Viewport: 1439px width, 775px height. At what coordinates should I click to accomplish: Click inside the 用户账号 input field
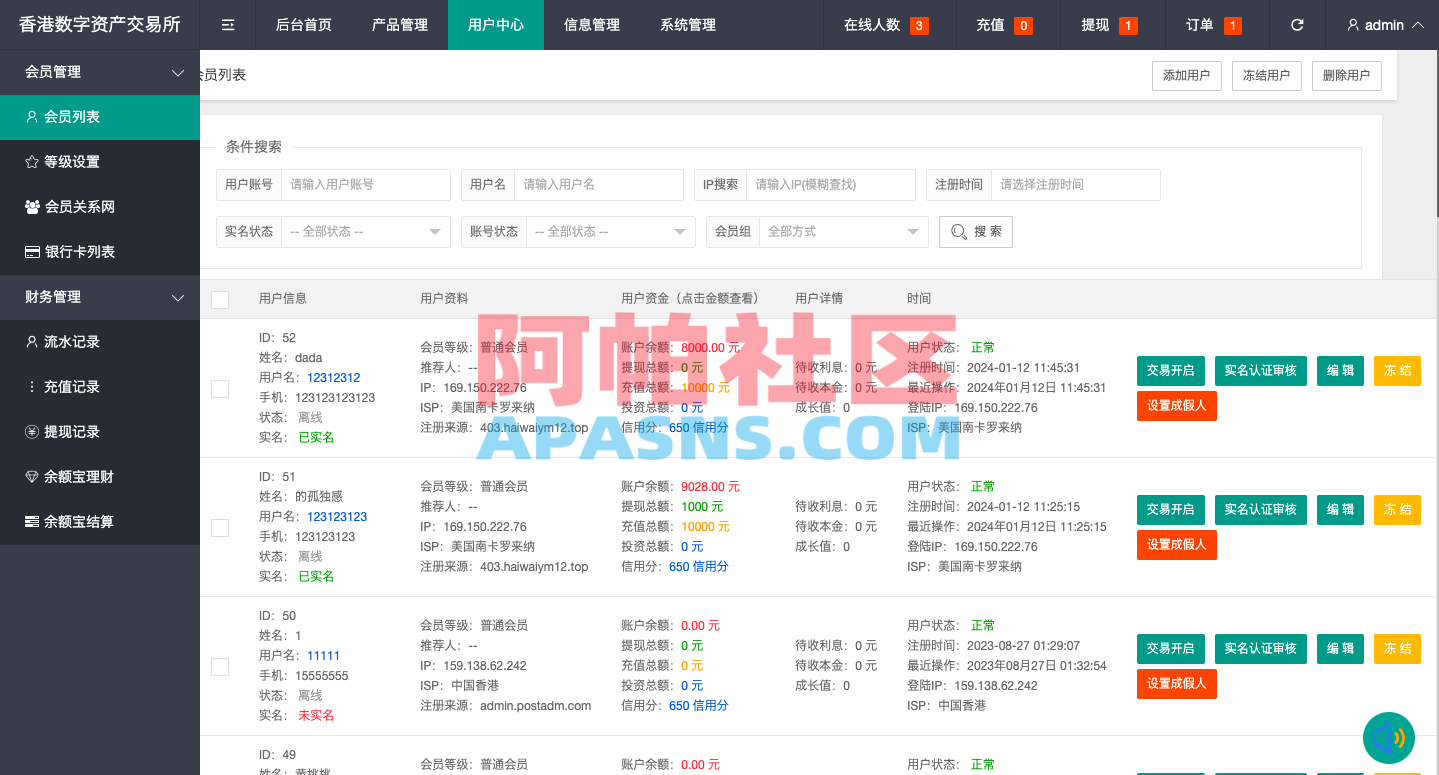pos(365,184)
